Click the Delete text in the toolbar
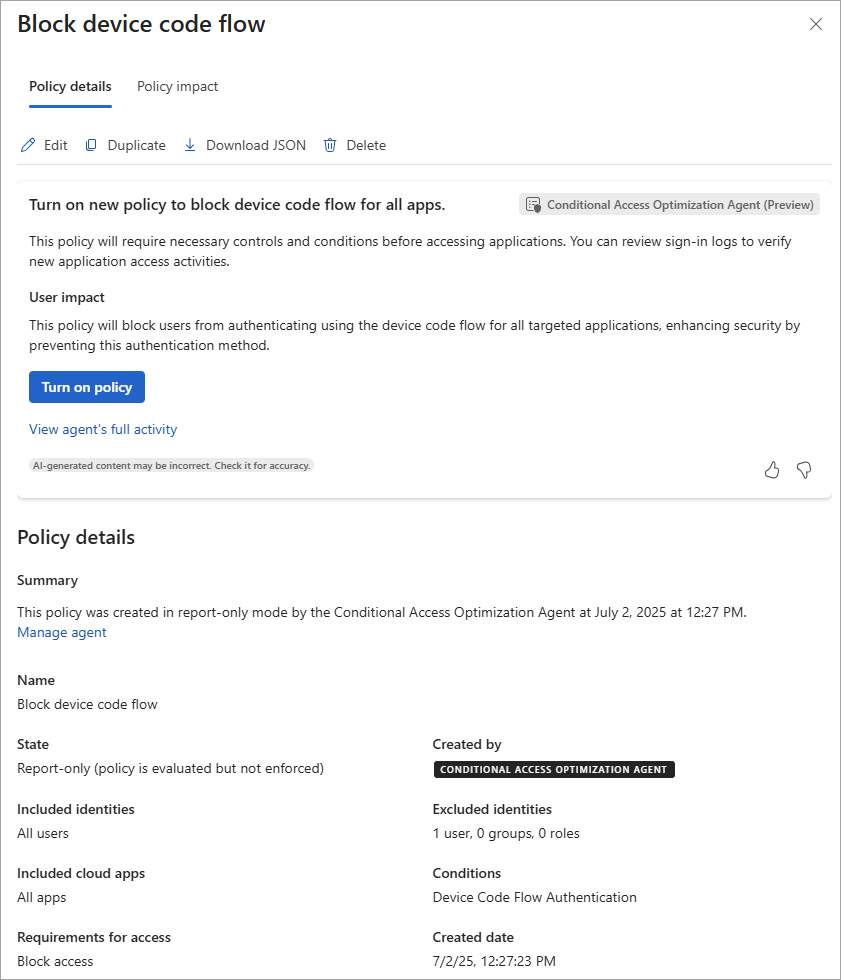Image resolution: width=841 pixels, height=980 pixels. (366, 146)
